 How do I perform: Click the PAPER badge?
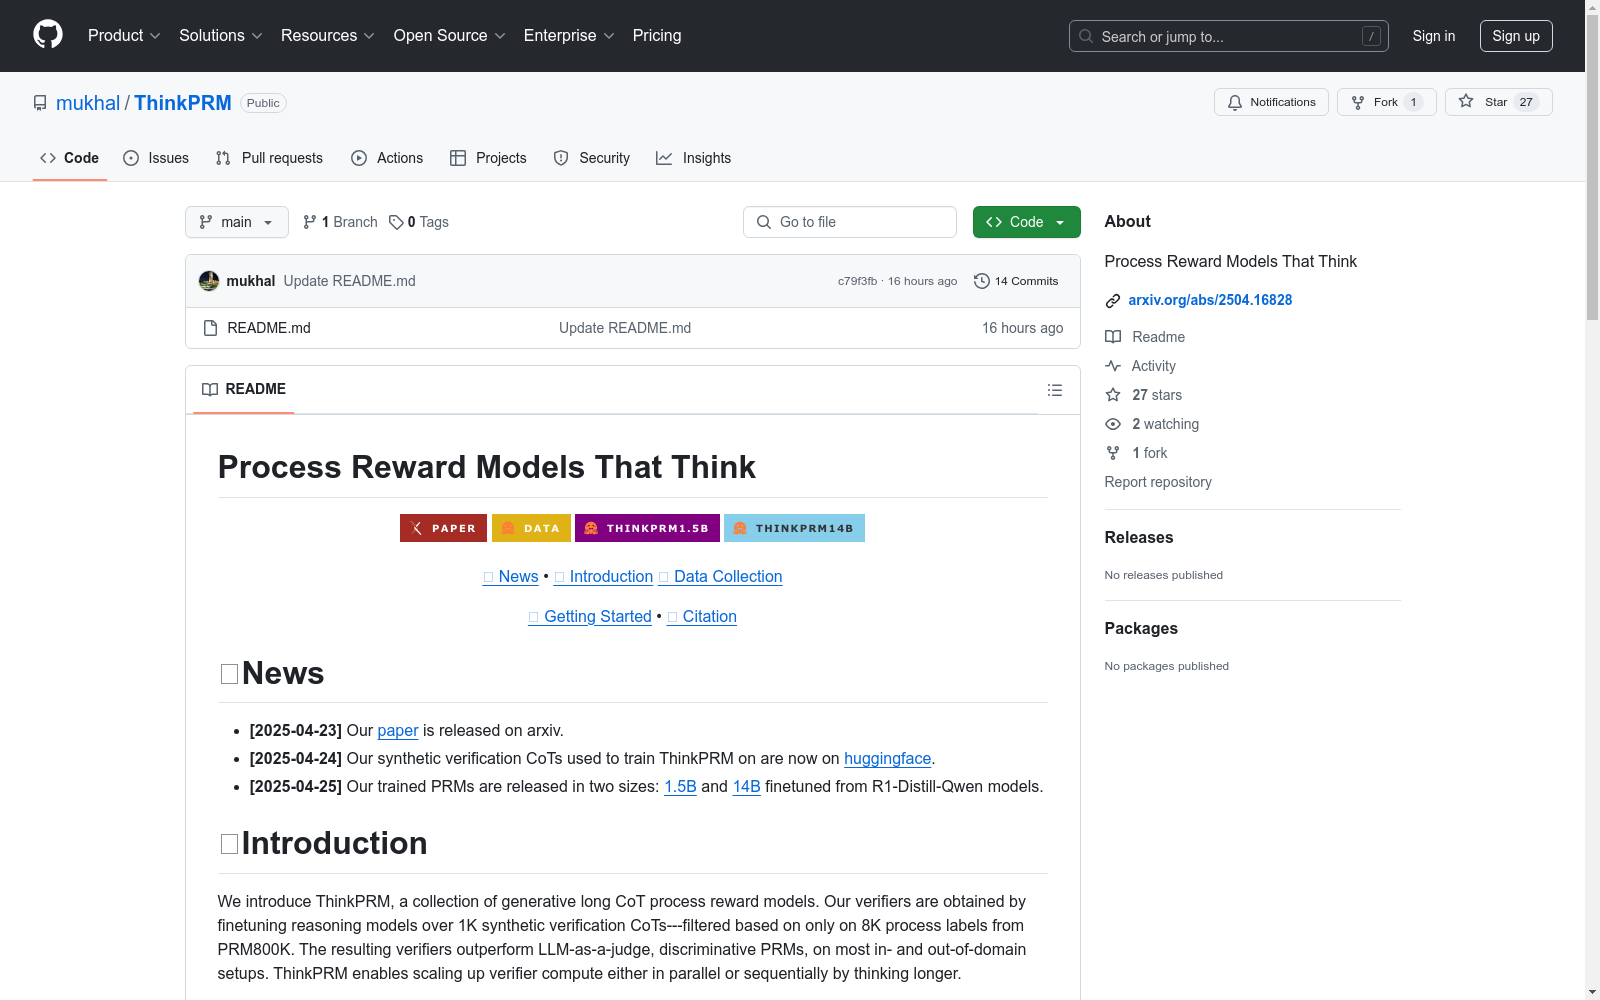tap(443, 528)
